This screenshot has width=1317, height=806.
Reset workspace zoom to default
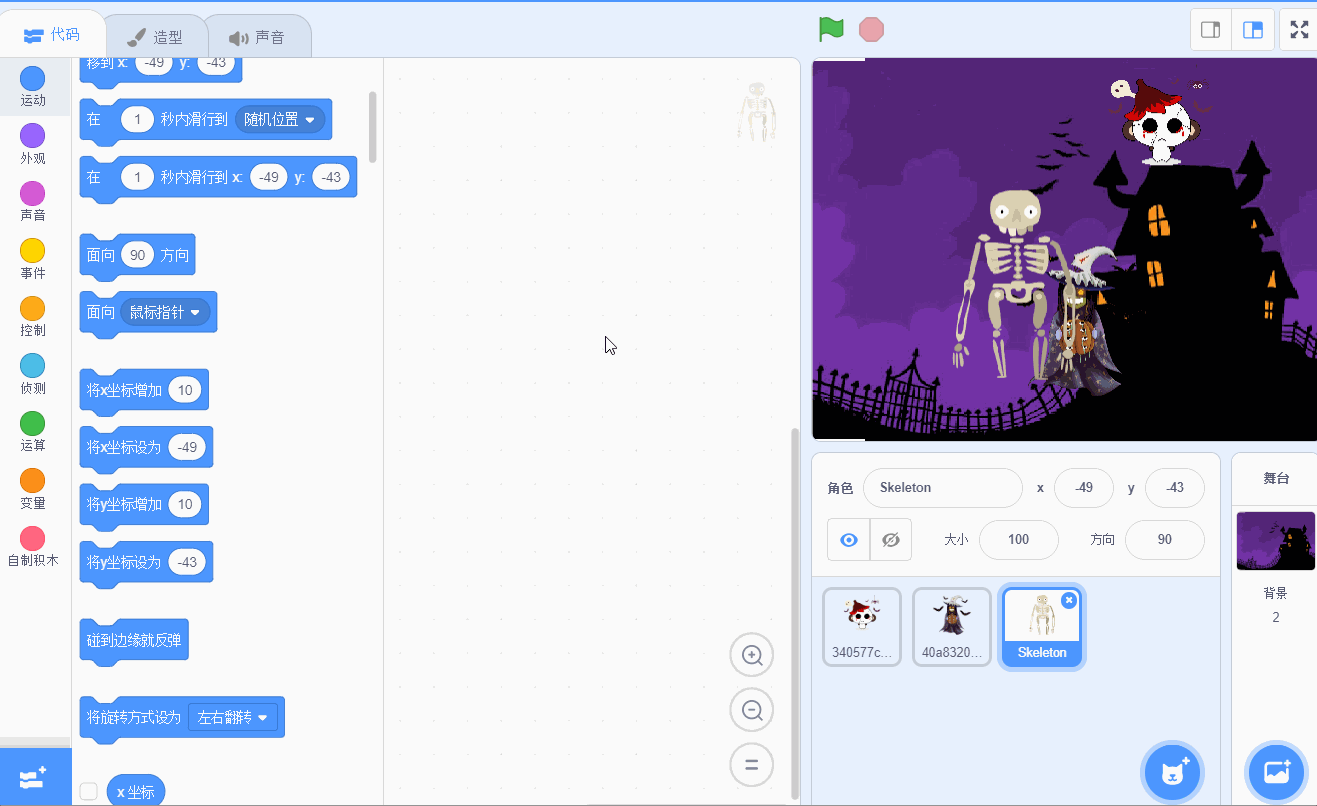(752, 766)
